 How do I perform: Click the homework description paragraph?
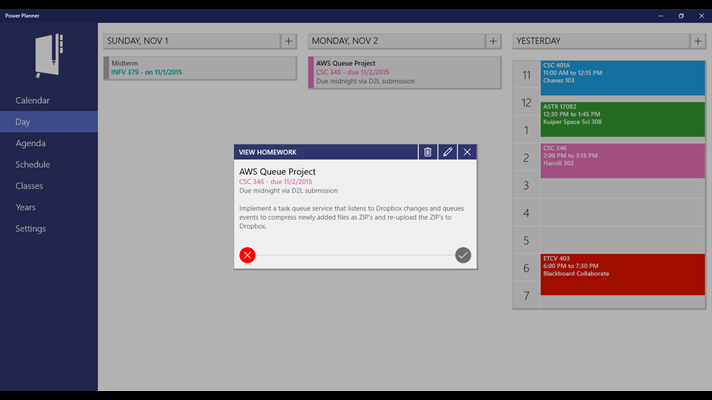[351, 217]
